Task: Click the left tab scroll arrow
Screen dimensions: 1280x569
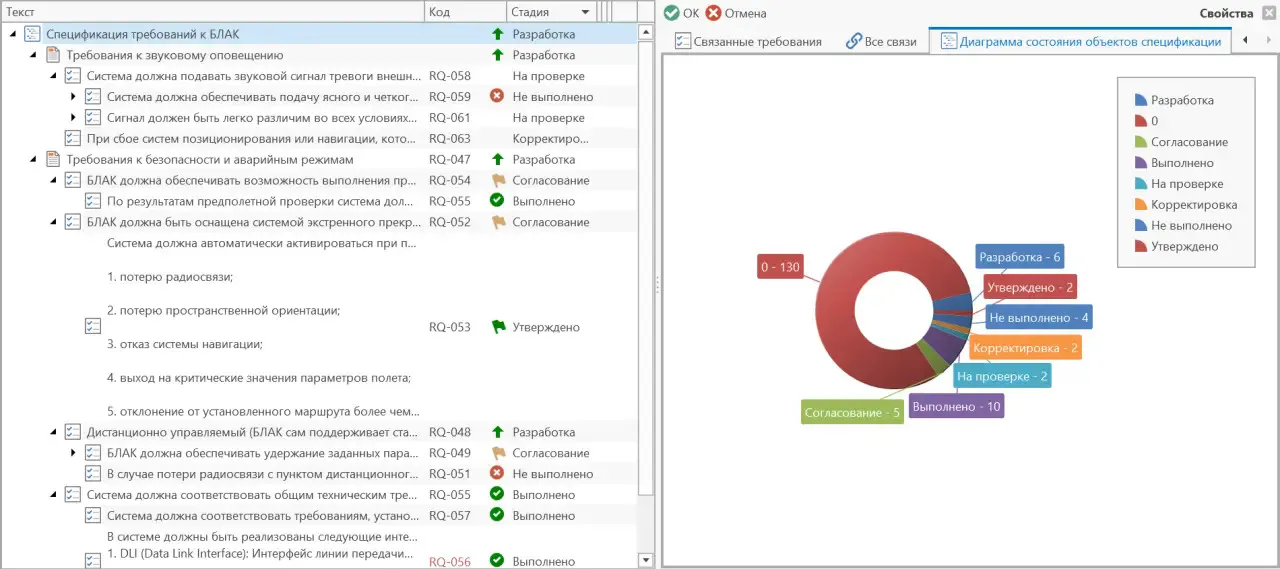Action: [x=1243, y=41]
